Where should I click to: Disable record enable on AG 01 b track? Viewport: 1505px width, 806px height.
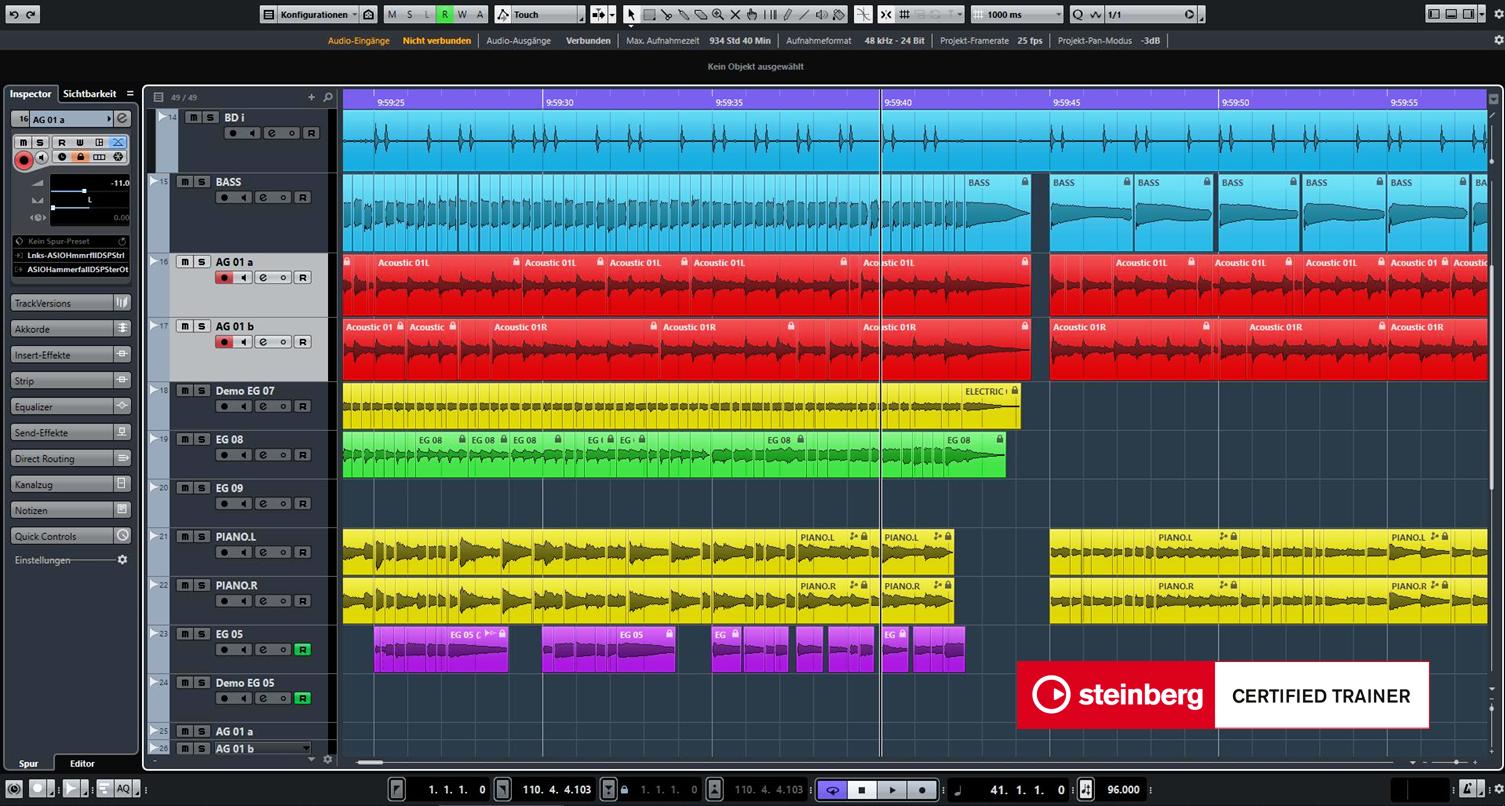click(x=224, y=342)
